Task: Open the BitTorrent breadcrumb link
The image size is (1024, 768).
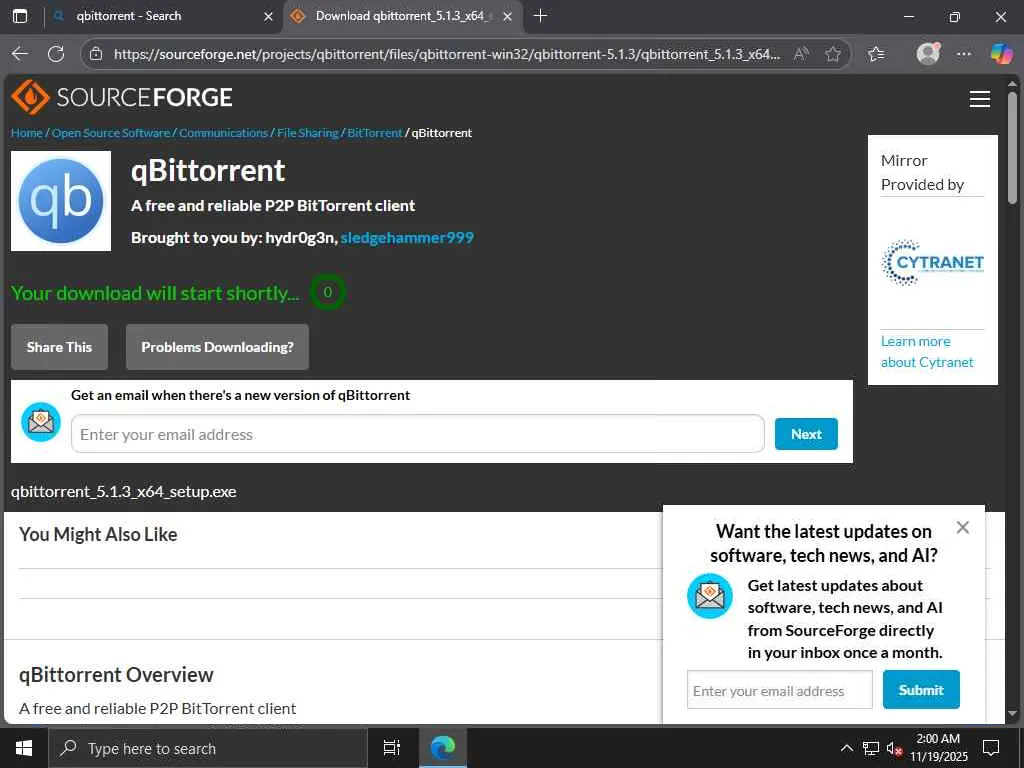Action: (x=375, y=133)
